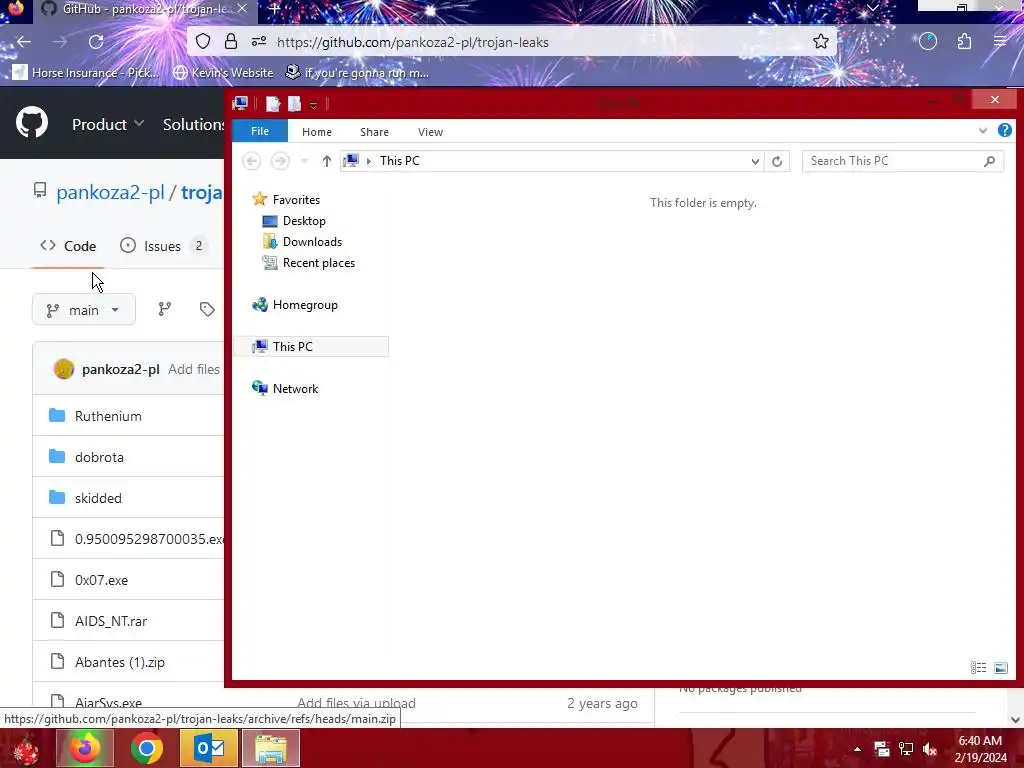
Task: Click Explorer help question mark icon
Action: coord(1004,130)
